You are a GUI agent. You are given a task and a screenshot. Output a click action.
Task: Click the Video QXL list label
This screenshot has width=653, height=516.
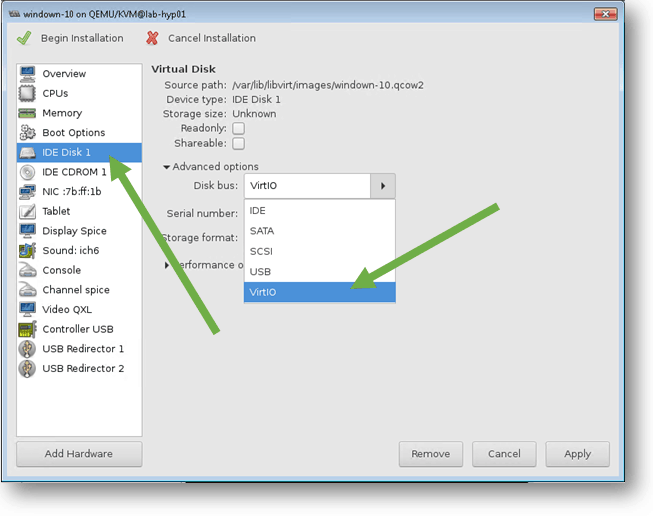67,309
